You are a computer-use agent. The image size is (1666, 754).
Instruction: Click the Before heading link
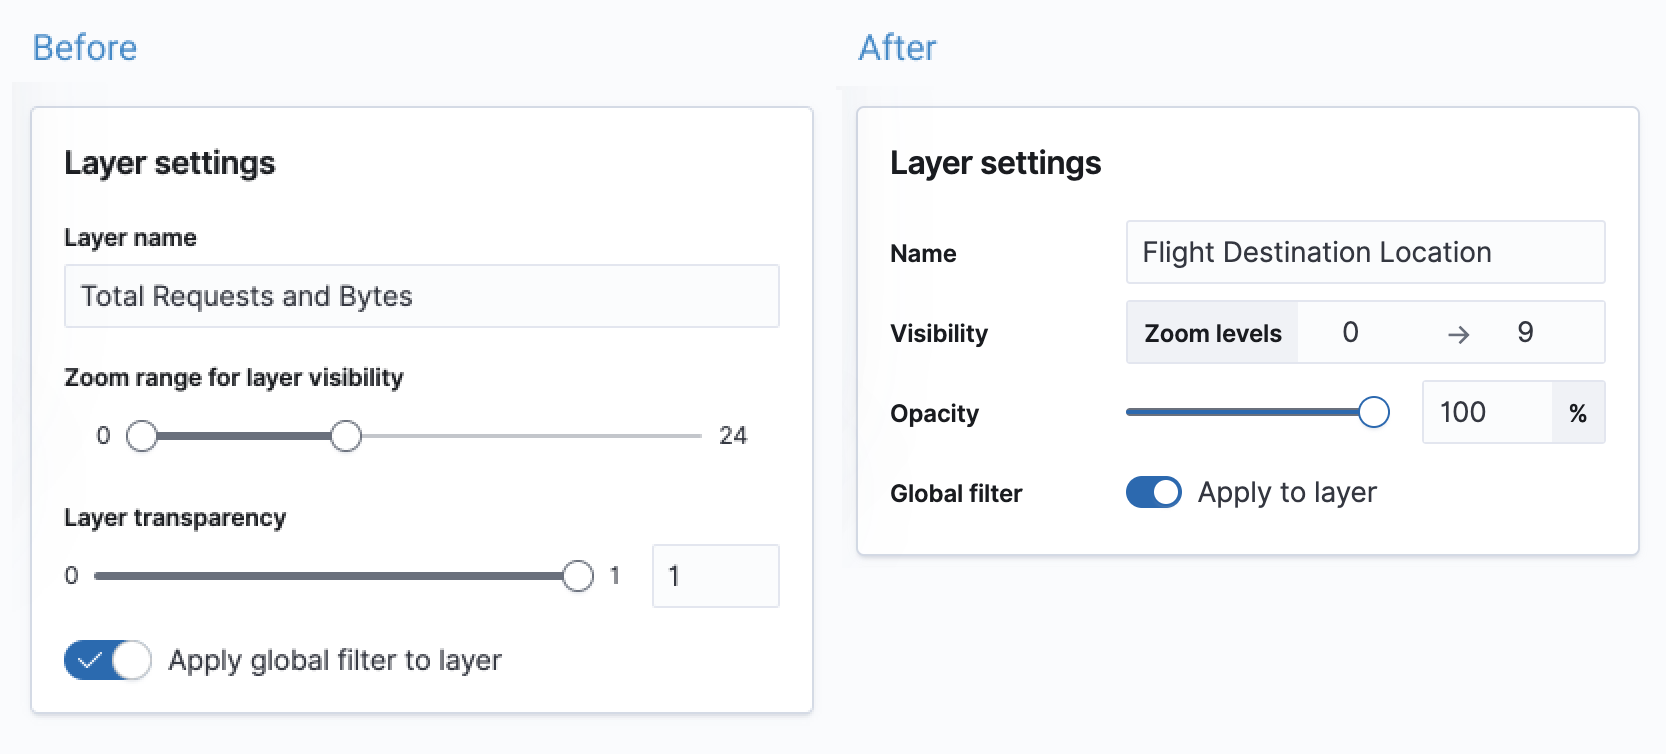point(85,48)
